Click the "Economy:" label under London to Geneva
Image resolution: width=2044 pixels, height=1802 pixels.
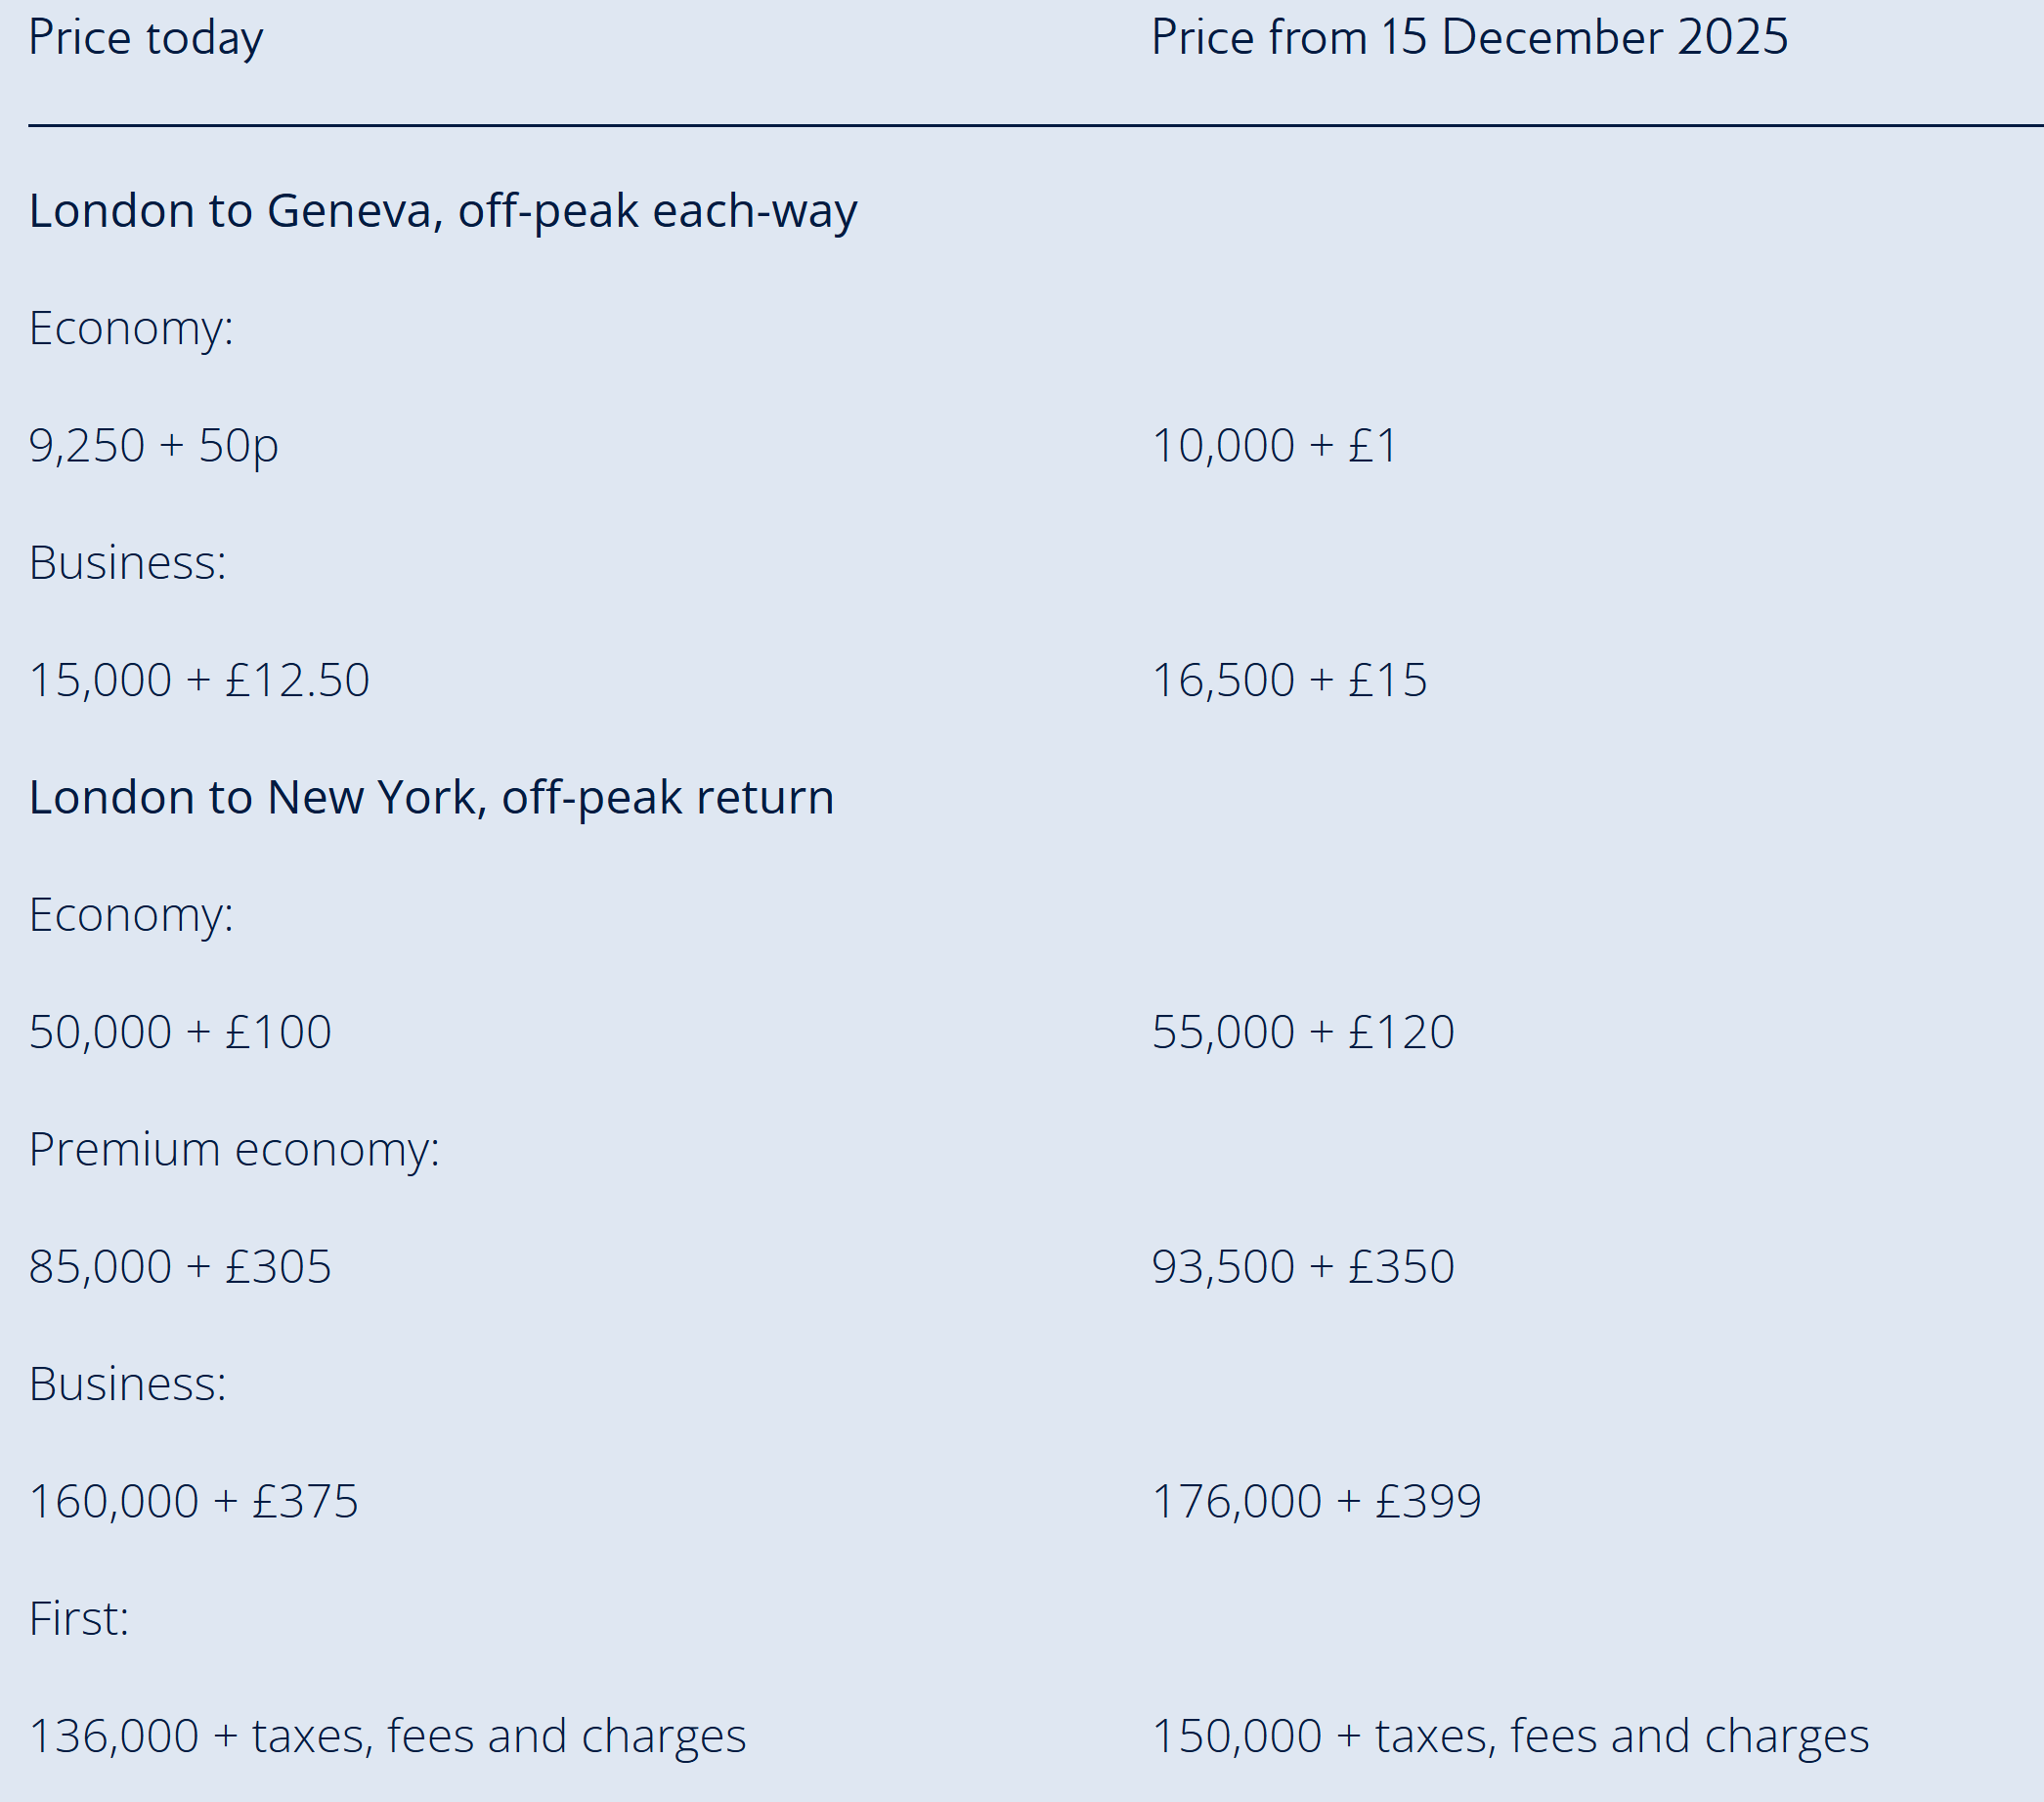click(x=131, y=329)
